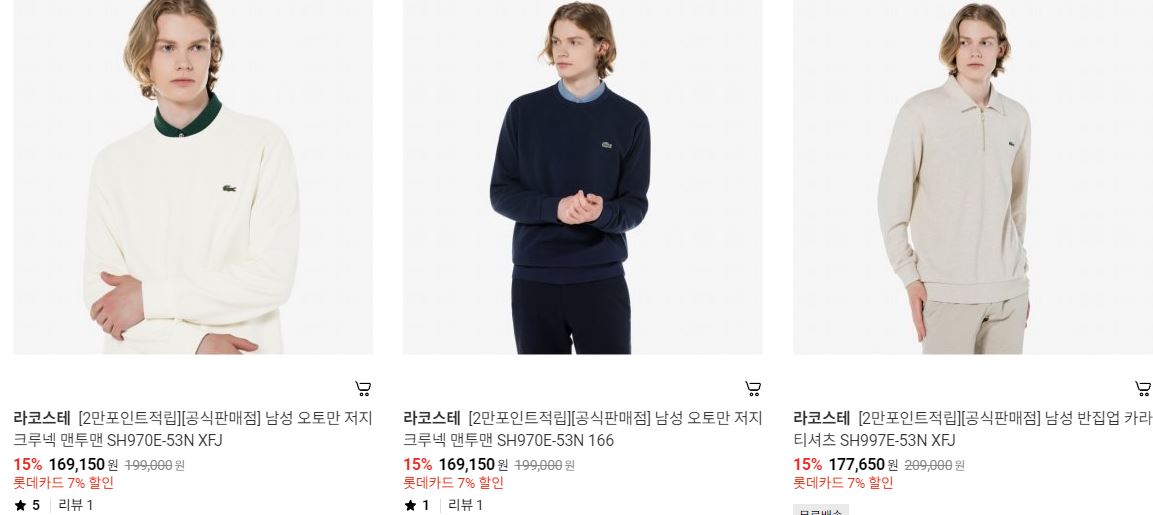The image size is (1153, 515).
Task: Click 롯데카드 7% 할인 under first product
Action: click(63, 483)
